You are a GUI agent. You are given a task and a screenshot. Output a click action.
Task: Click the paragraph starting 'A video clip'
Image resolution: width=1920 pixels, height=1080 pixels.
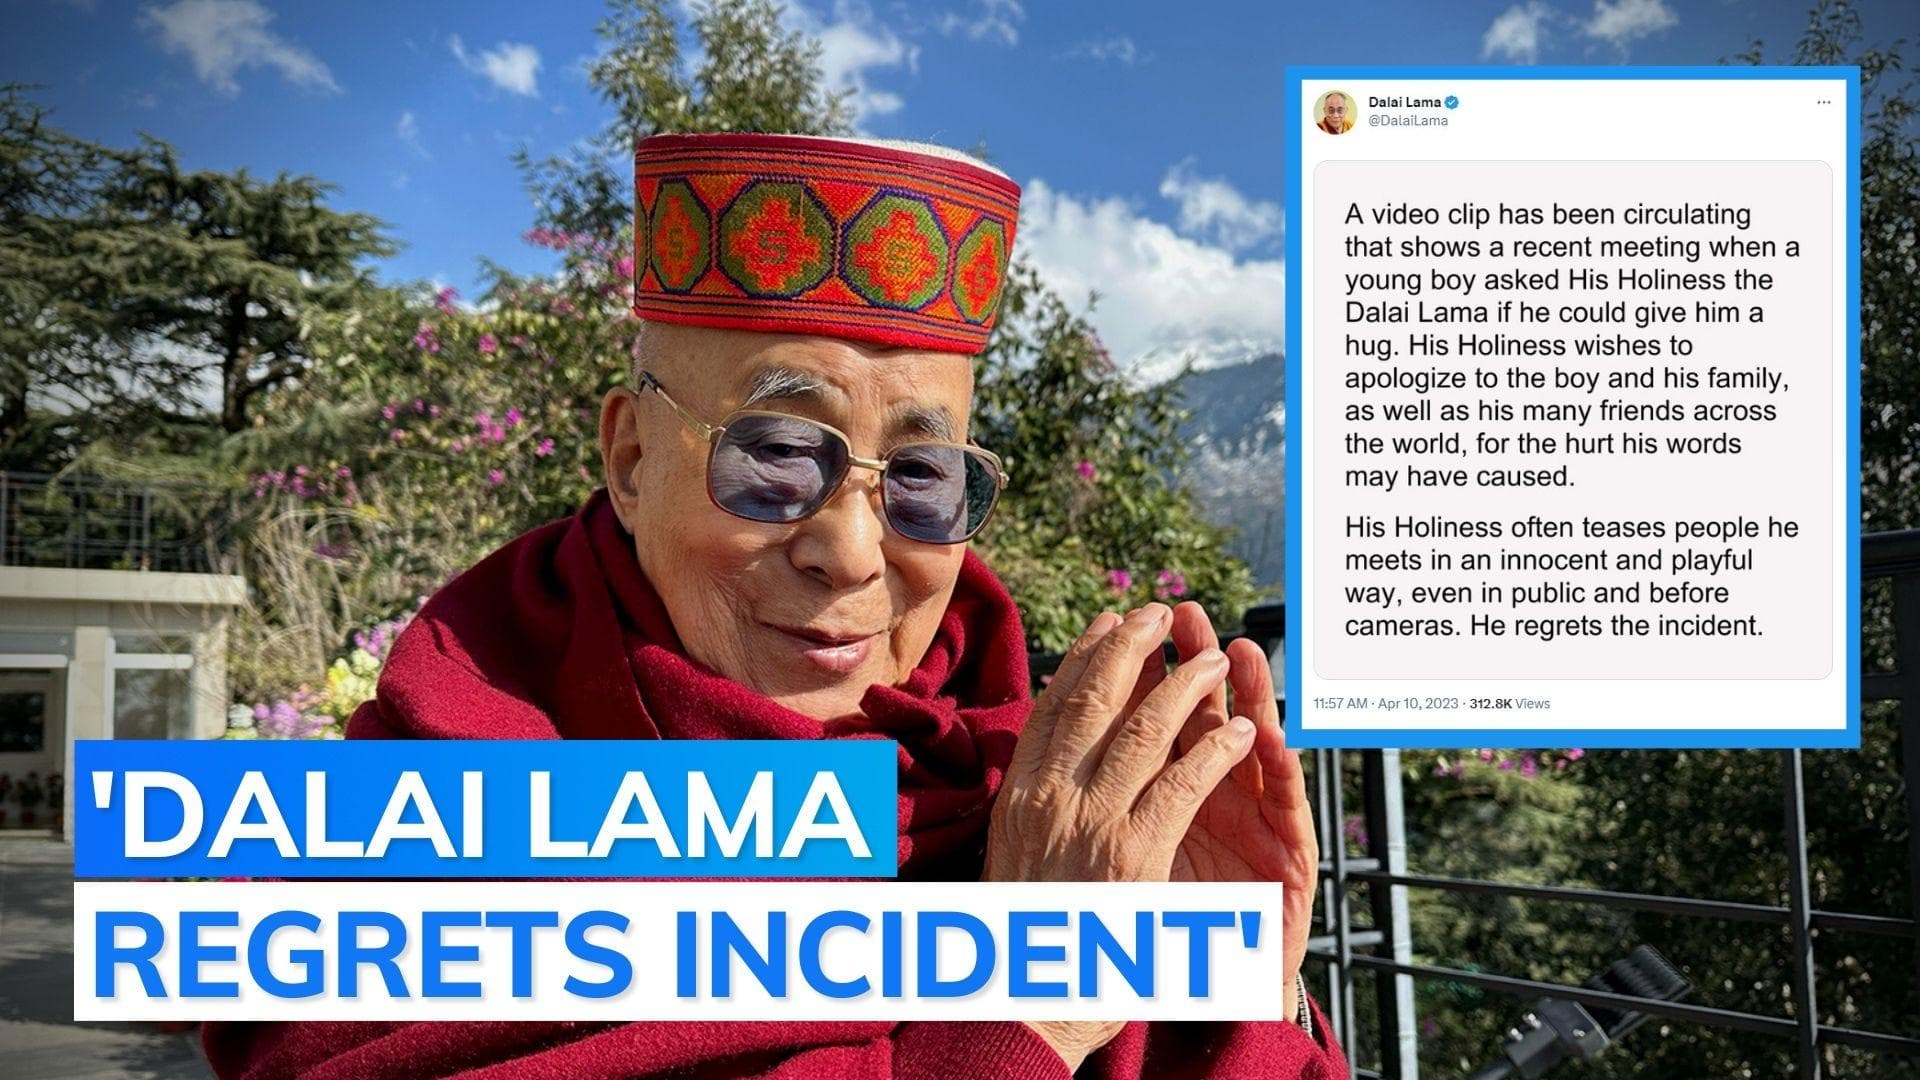[x=1572, y=345]
